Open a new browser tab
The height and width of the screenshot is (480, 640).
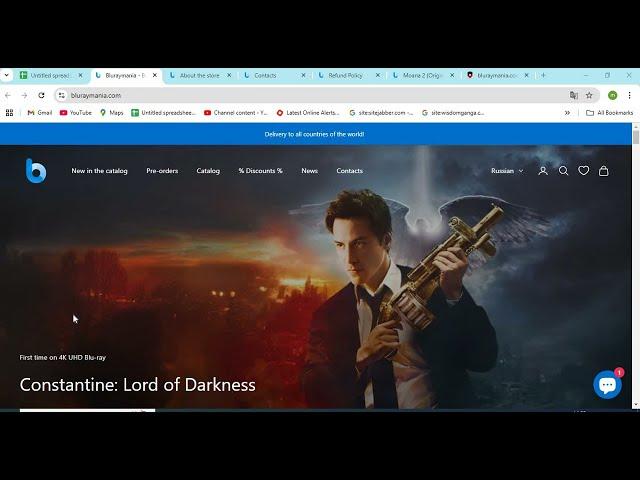[543, 76]
